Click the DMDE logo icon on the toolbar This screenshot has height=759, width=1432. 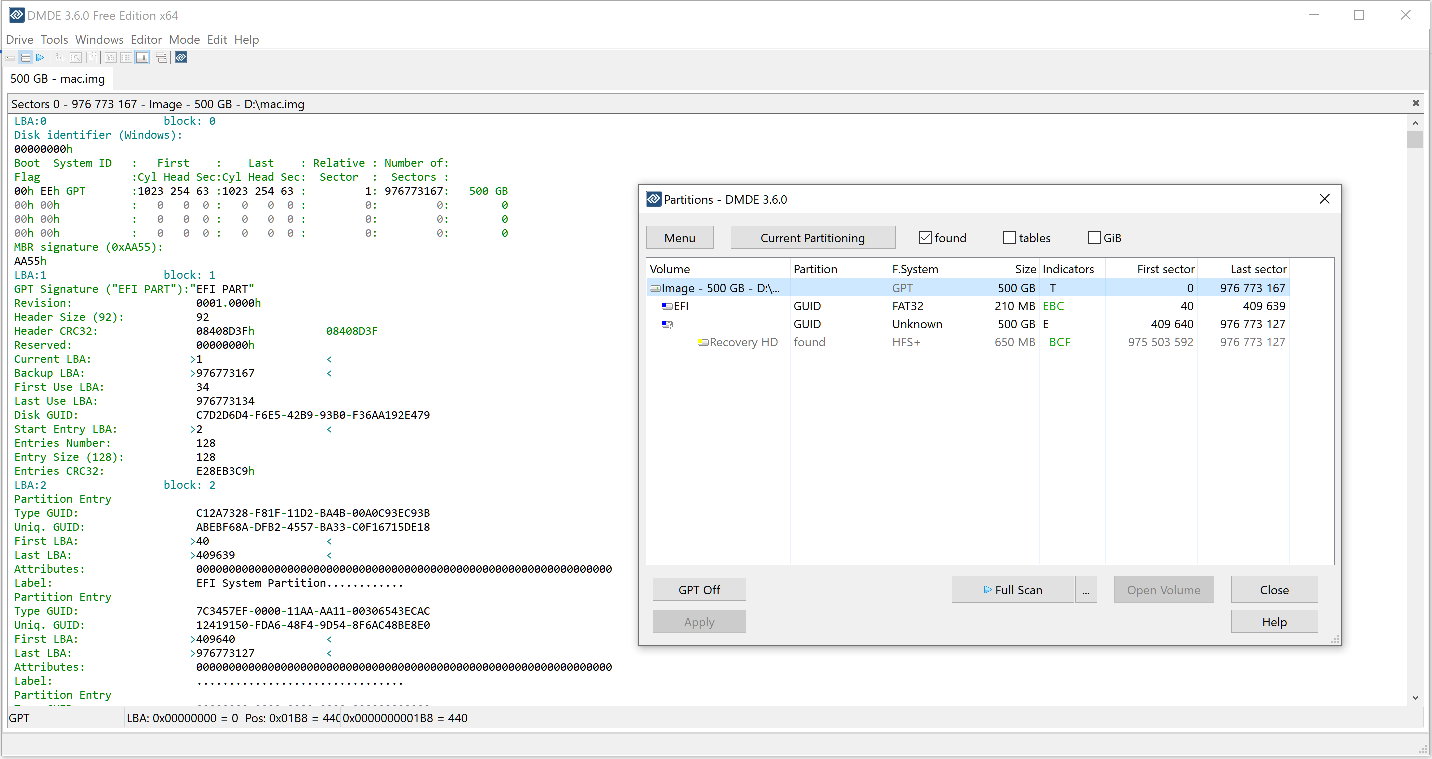pos(181,58)
